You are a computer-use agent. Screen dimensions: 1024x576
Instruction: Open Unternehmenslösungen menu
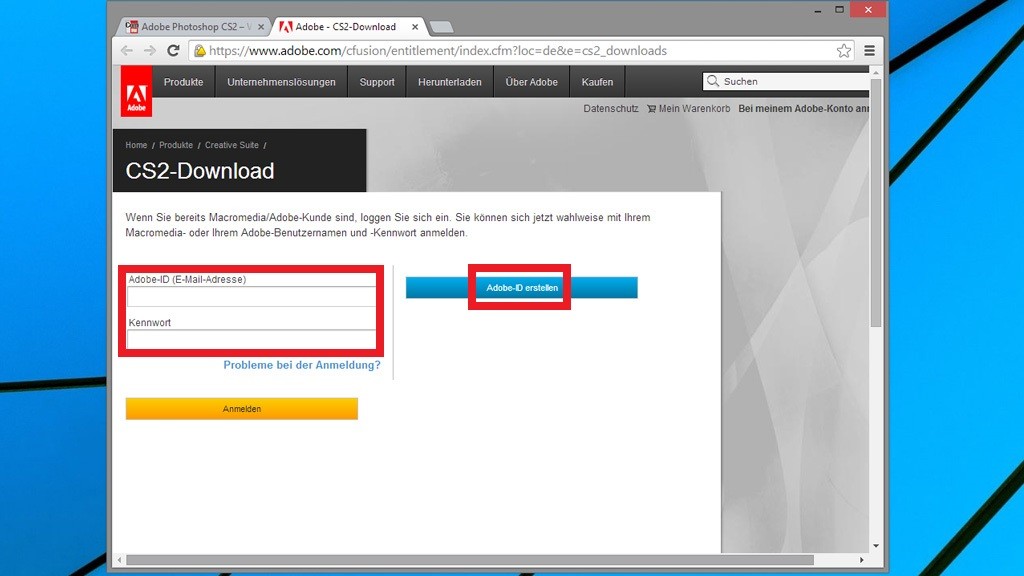[x=281, y=82]
